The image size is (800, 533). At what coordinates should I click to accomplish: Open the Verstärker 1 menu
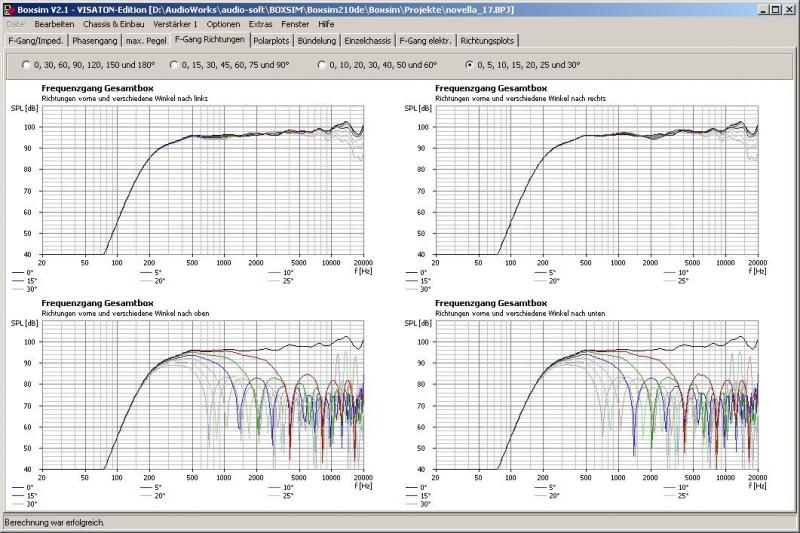175,23
